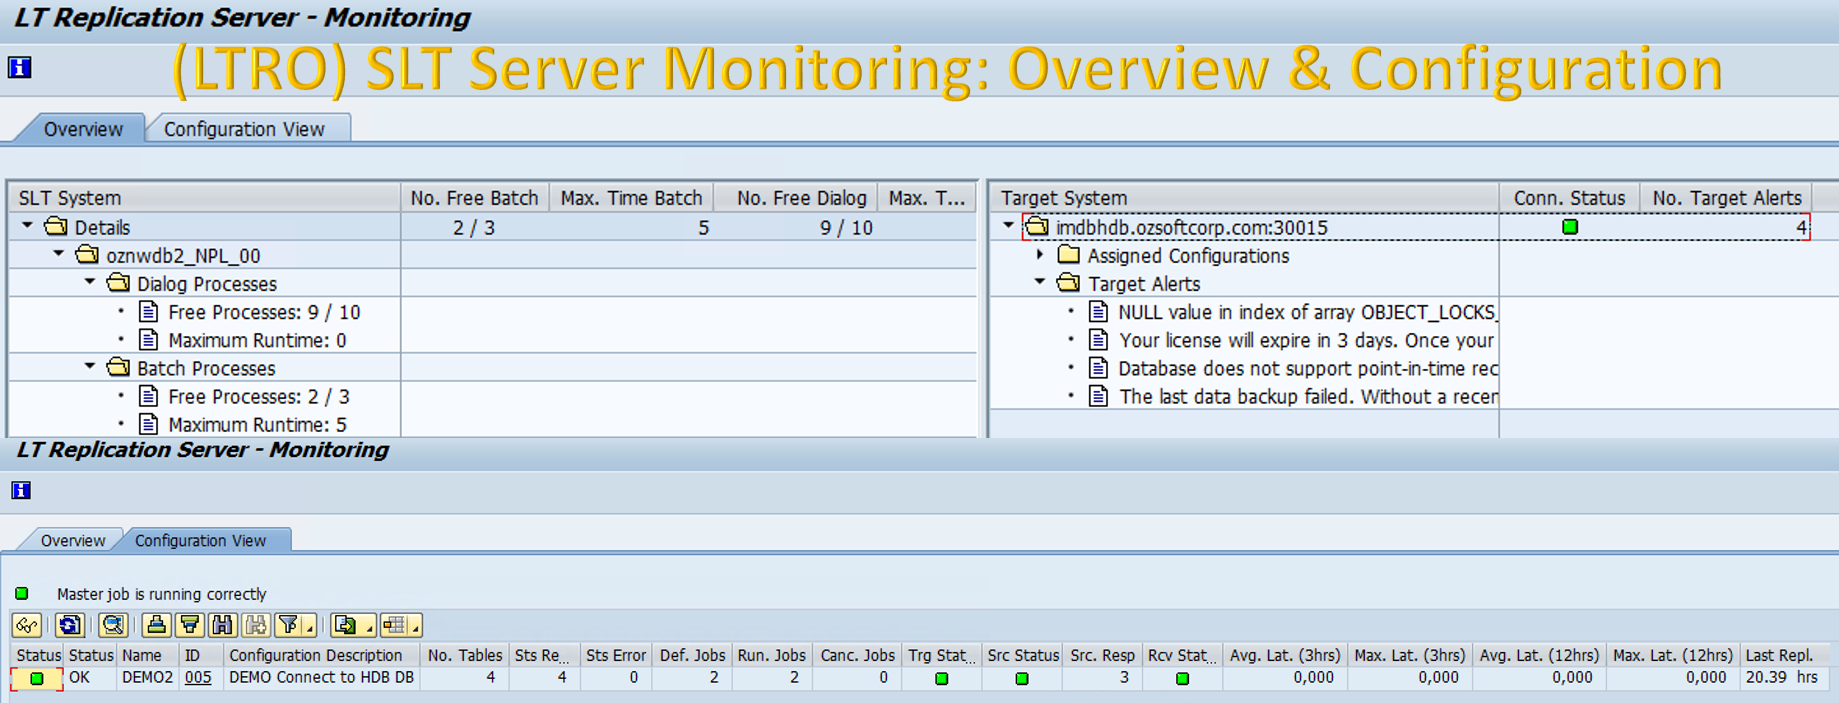Click the green Conn. Status indicator

pyautogui.click(x=1570, y=227)
